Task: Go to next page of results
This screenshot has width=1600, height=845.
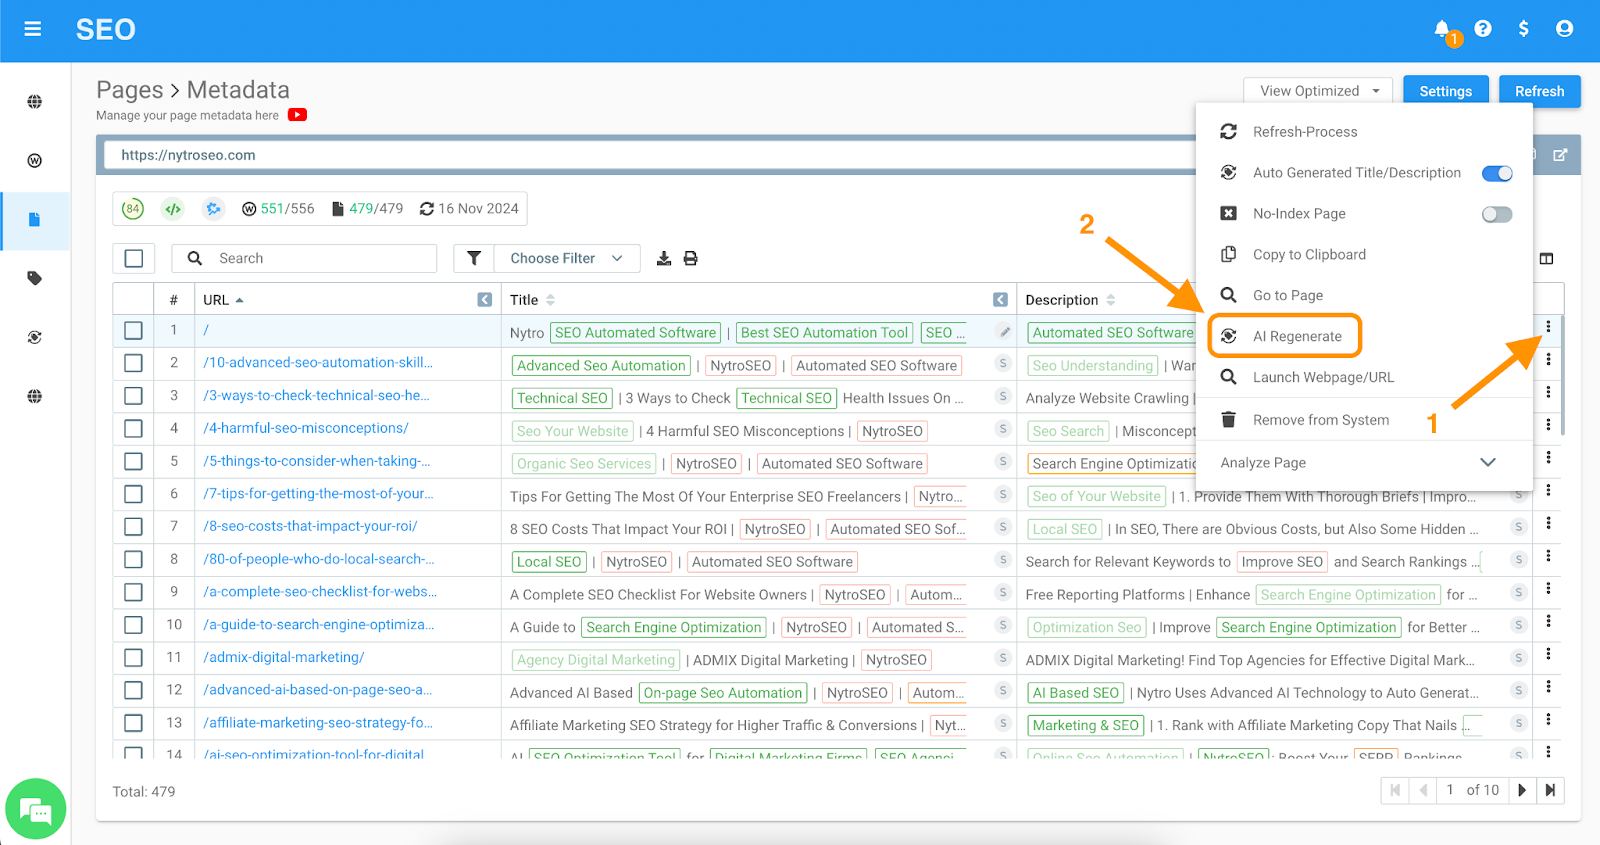Action: click(1522, 790)
